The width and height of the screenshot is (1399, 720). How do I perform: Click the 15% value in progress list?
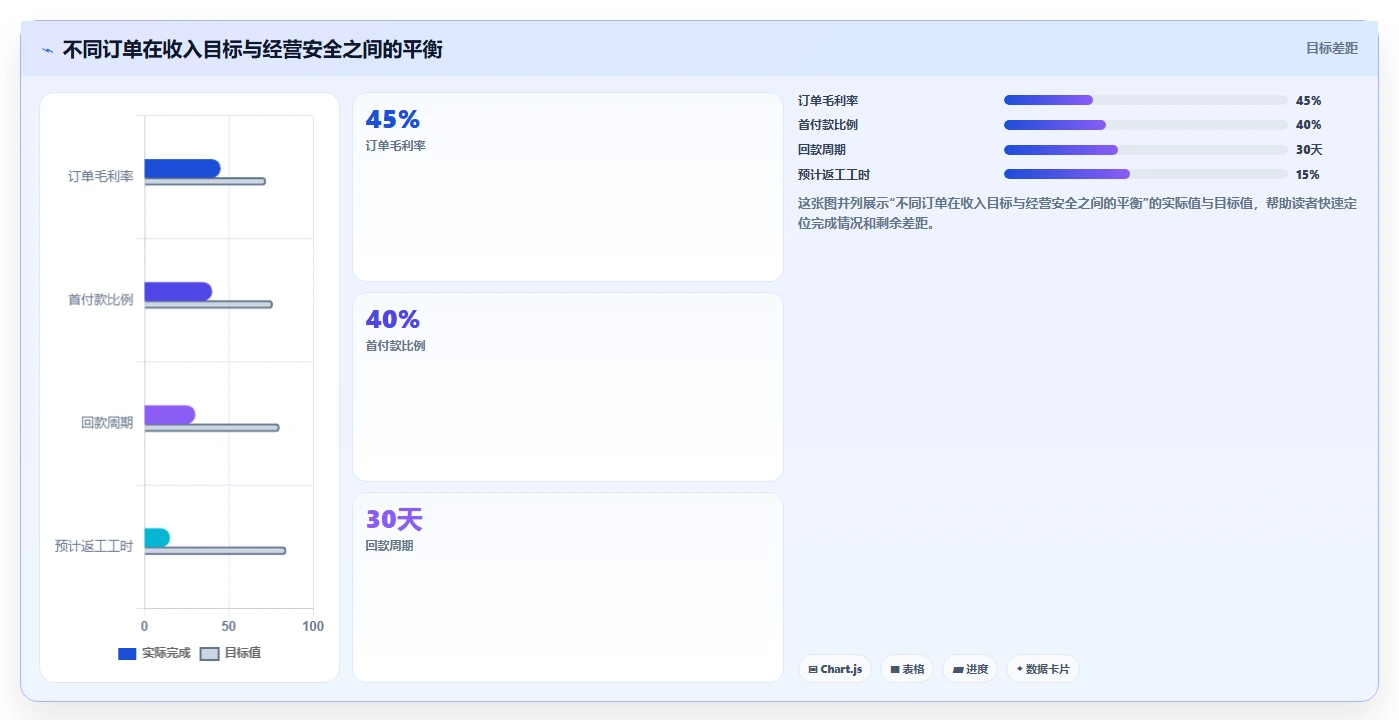[1307, 175]
